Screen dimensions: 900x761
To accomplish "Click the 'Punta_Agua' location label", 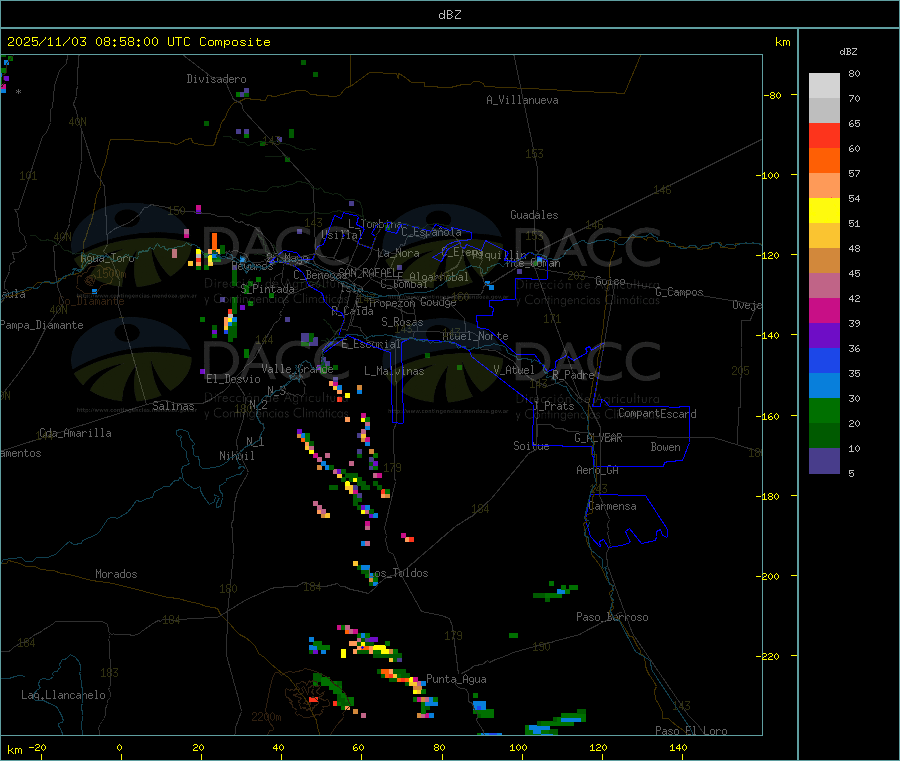I will click(x=456, y=679).
